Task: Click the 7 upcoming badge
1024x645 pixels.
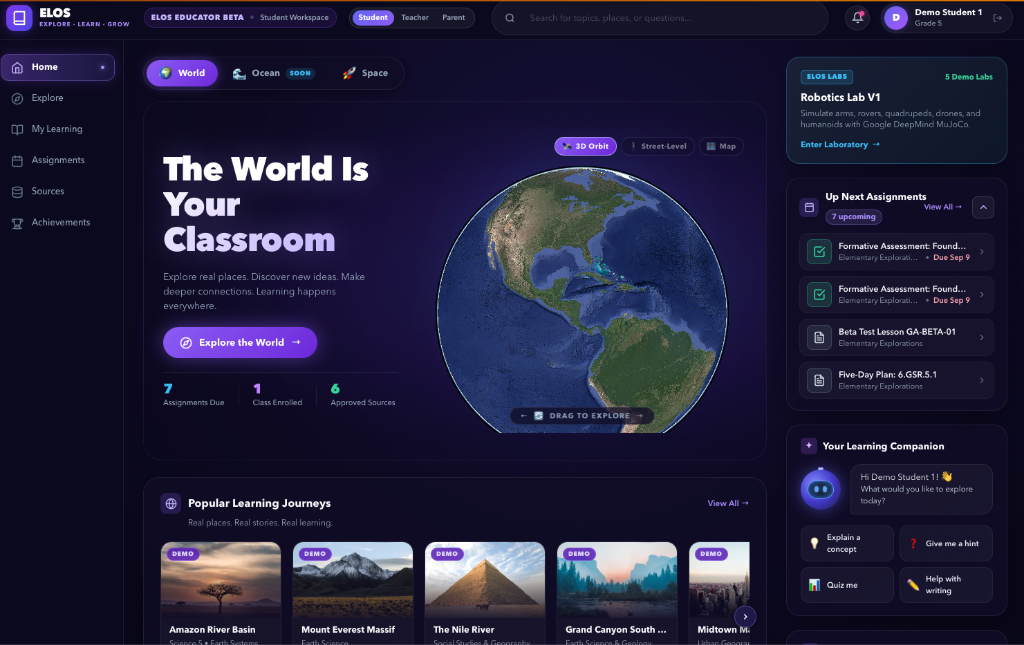Action: [854, 217]
